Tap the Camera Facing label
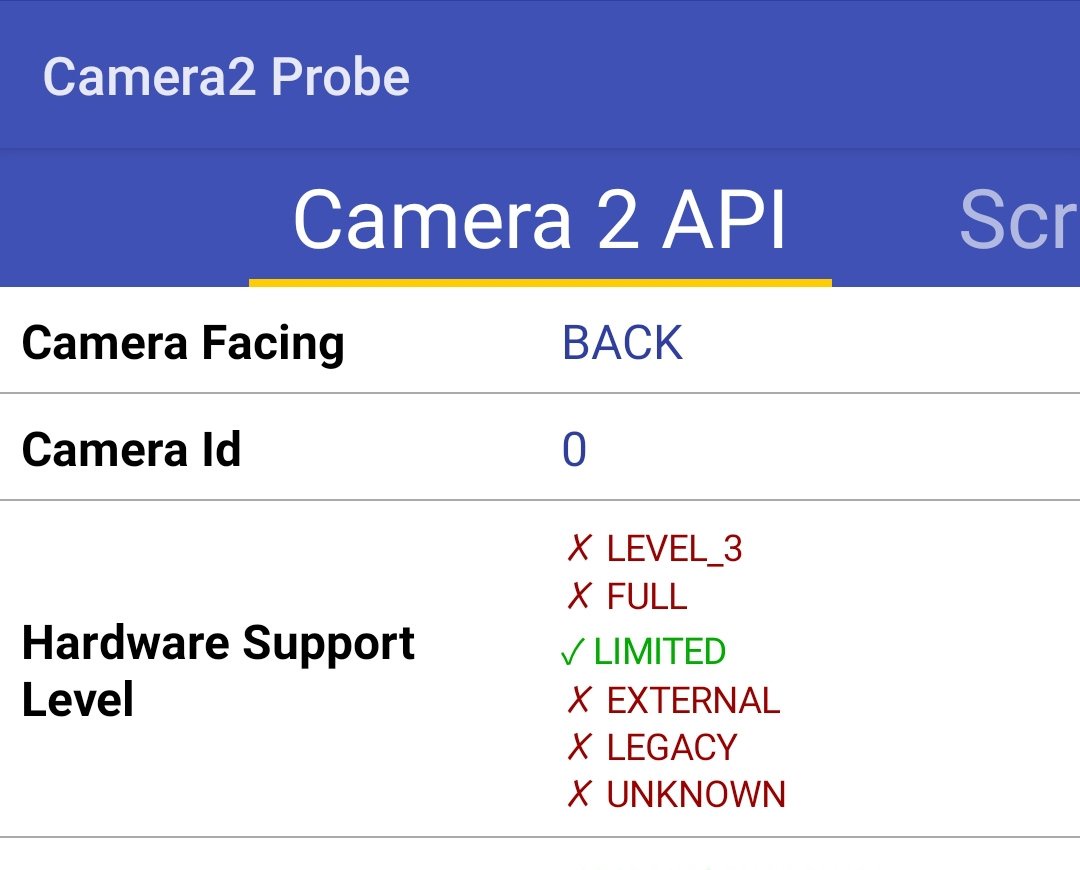 183,343
